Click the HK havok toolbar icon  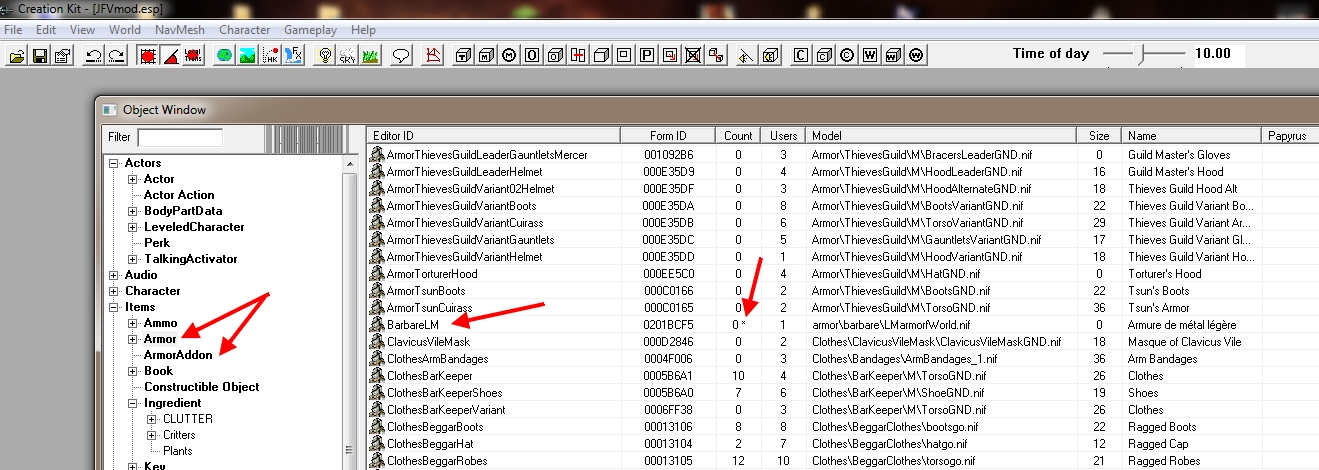tap(270, 56)
